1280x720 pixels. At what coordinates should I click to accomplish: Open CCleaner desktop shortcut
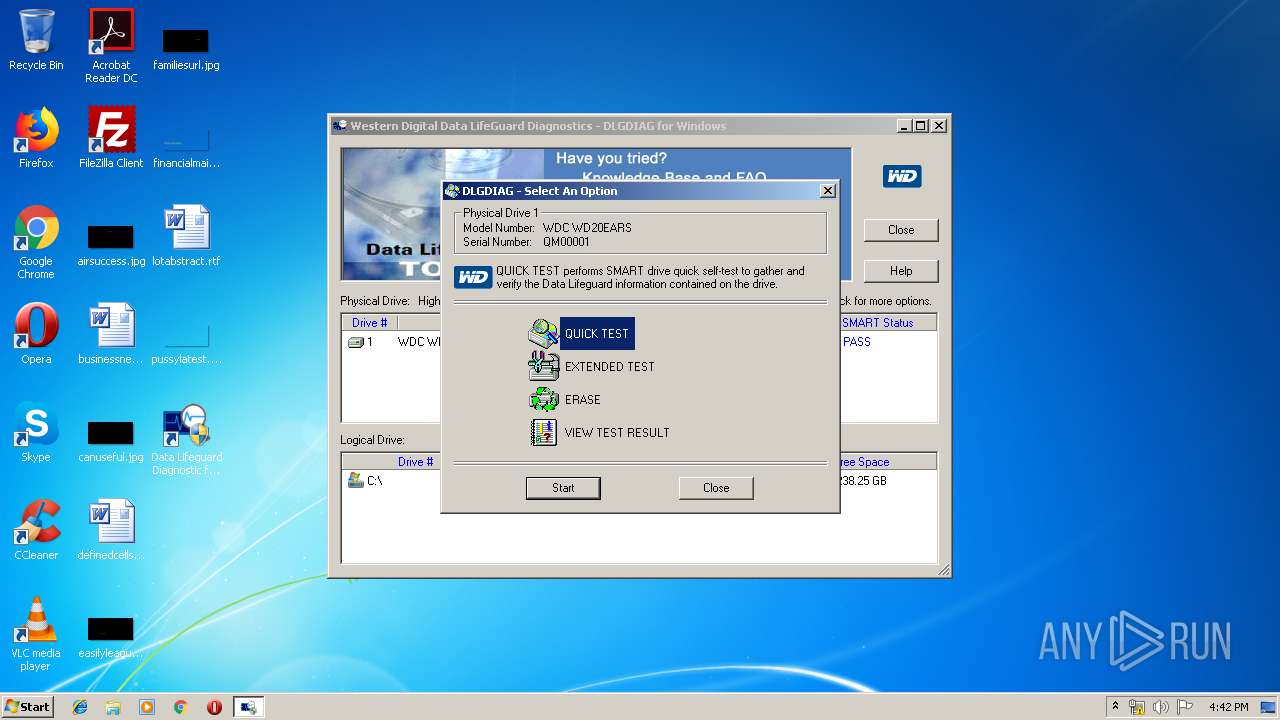coord(36,529)
